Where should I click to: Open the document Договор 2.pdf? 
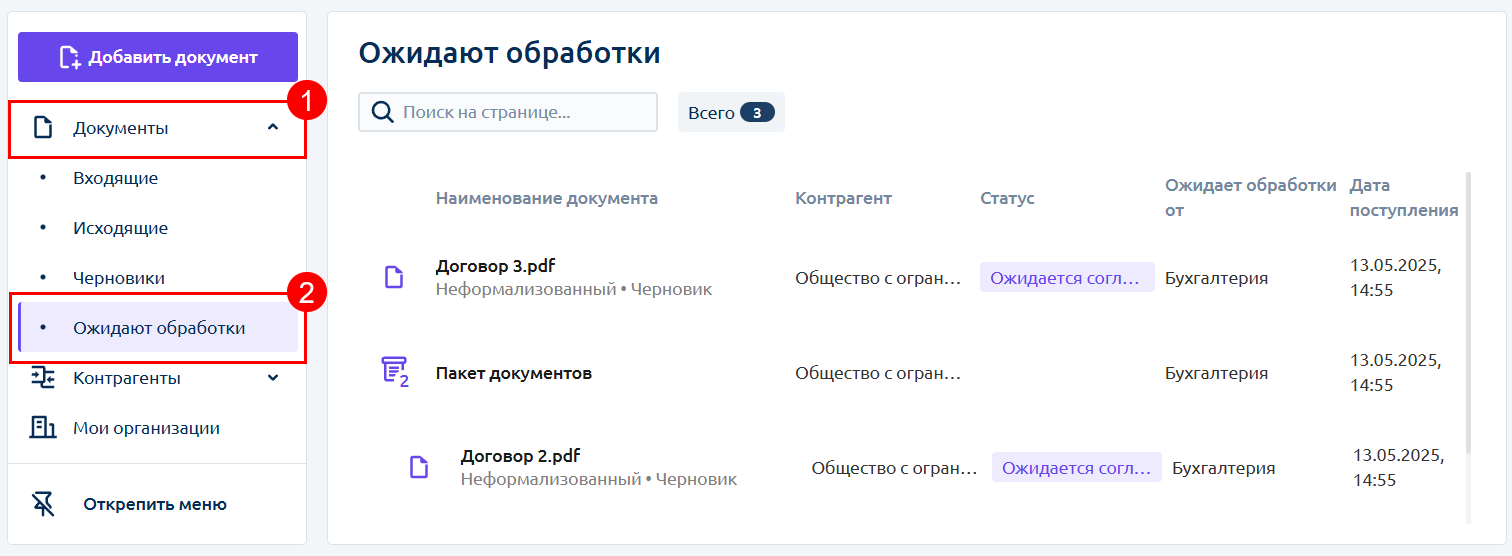coord(520,456)
